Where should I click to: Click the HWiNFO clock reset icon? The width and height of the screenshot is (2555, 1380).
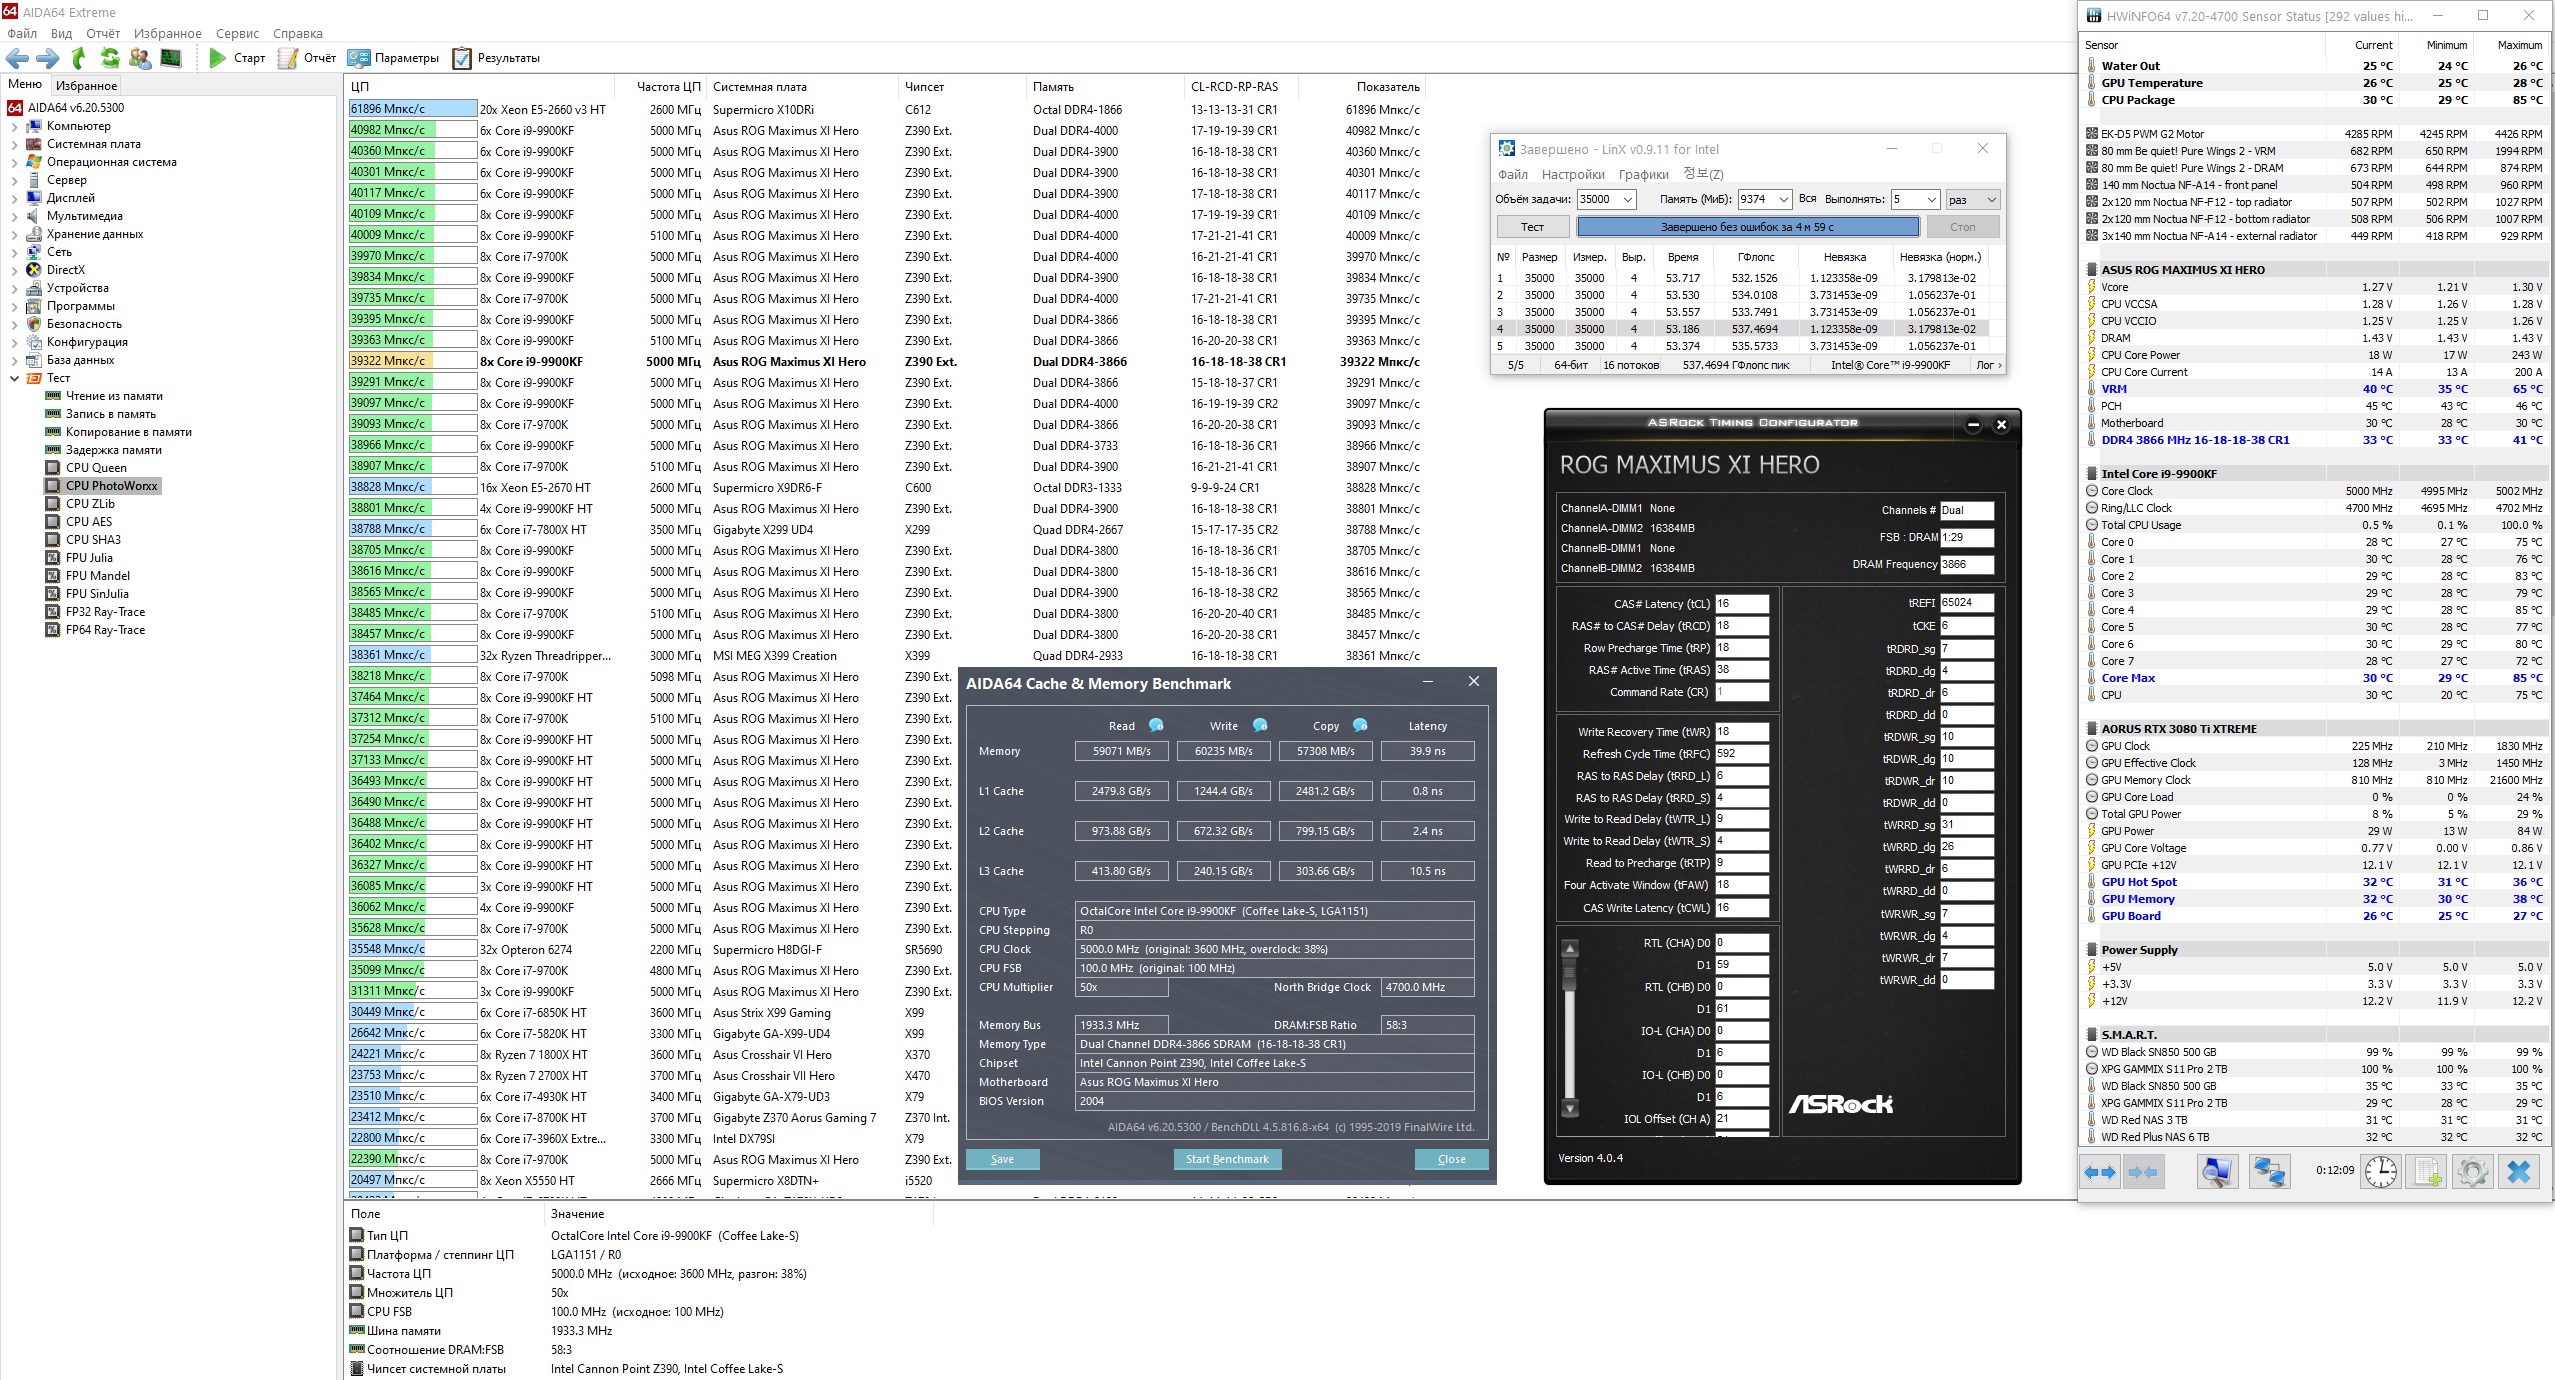[x=2380, y=1171]
